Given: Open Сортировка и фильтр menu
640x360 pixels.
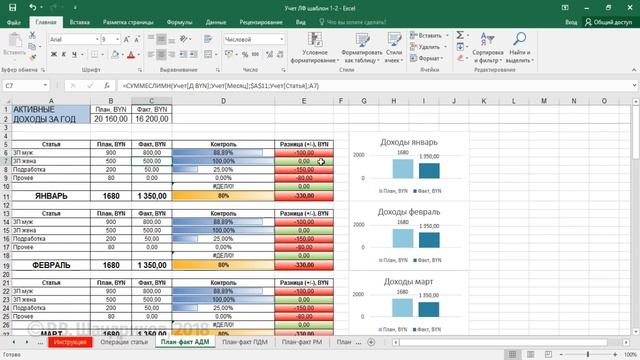Looking at the screenshot, I should click(487, 48).
